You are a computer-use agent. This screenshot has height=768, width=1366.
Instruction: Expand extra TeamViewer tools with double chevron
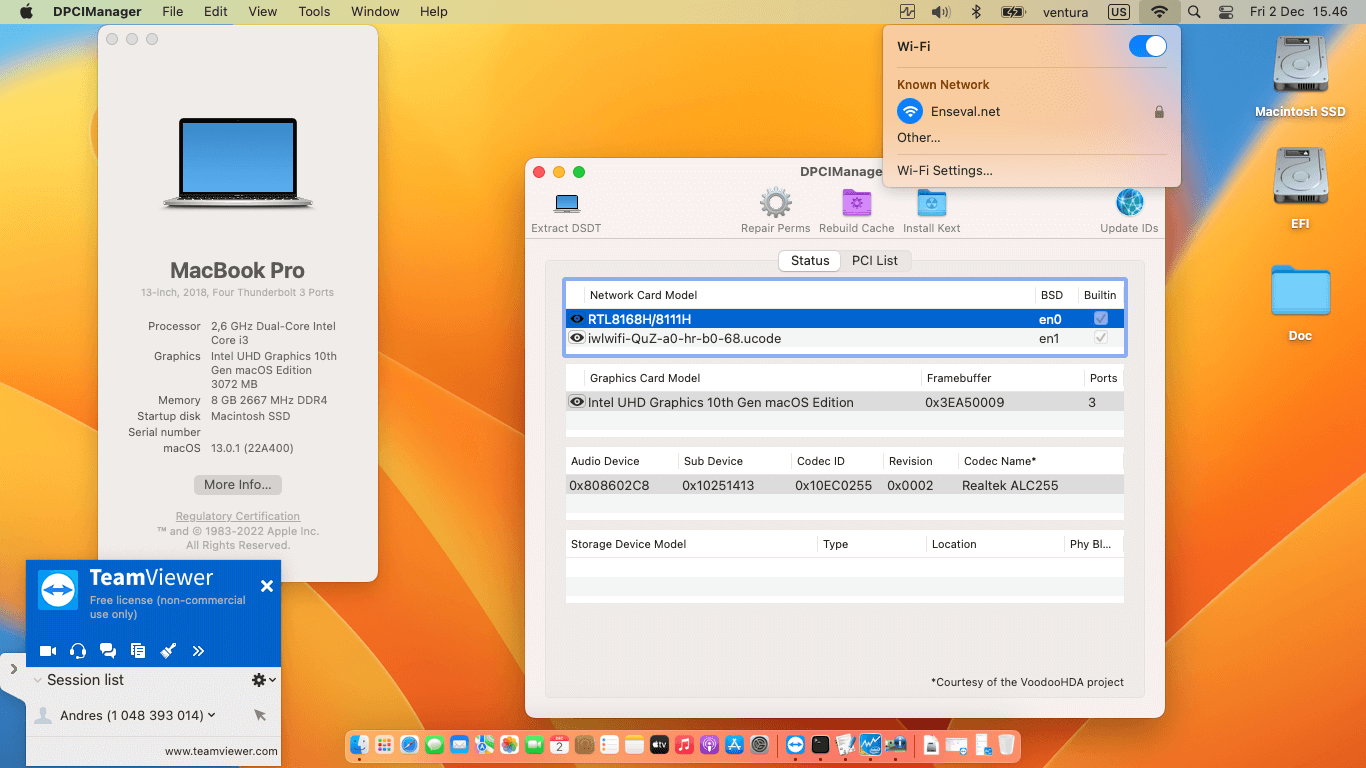click(198, 650)
